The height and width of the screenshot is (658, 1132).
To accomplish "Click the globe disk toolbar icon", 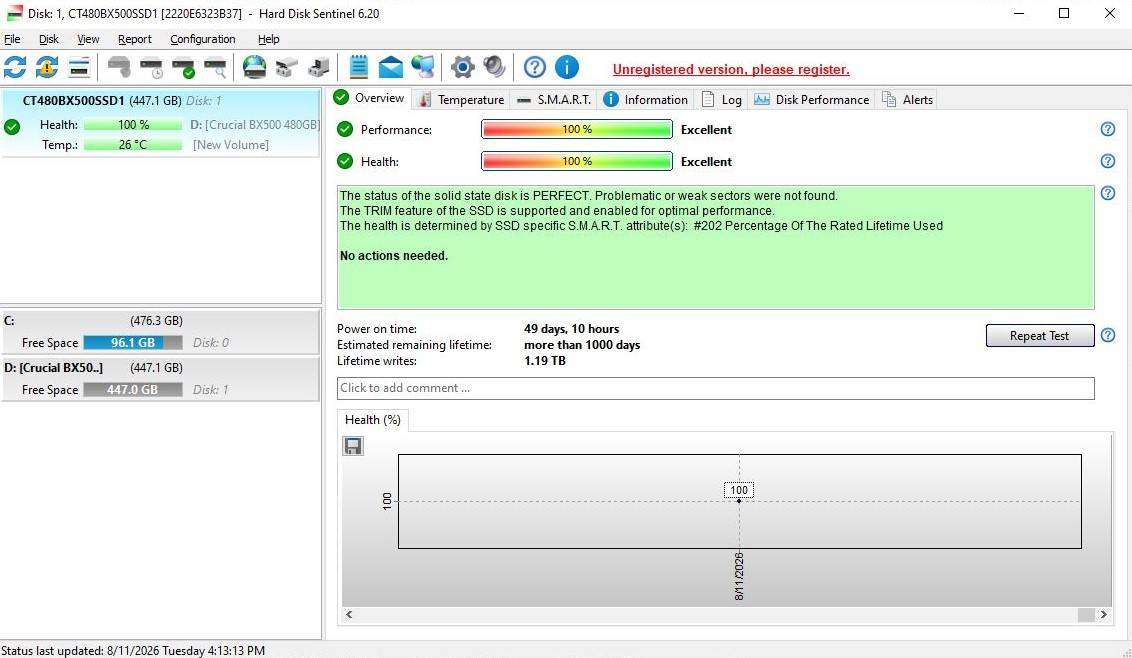I will [x=254, y=67].
